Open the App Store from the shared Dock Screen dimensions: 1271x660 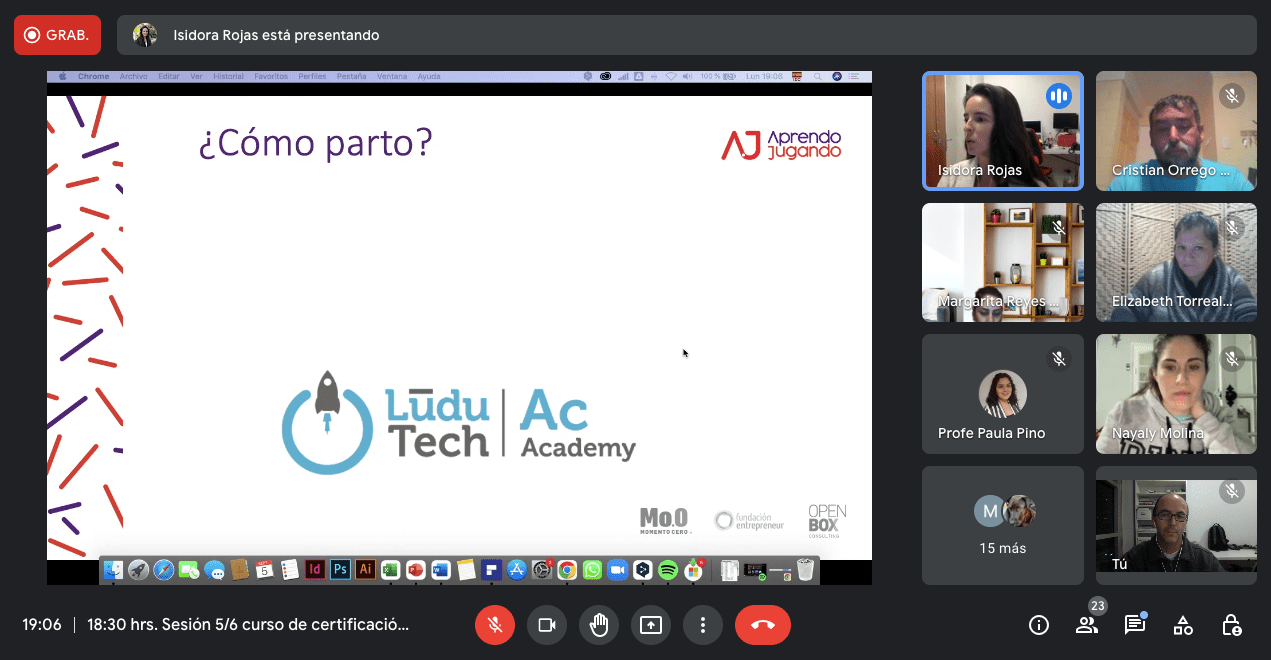[517, 570]
